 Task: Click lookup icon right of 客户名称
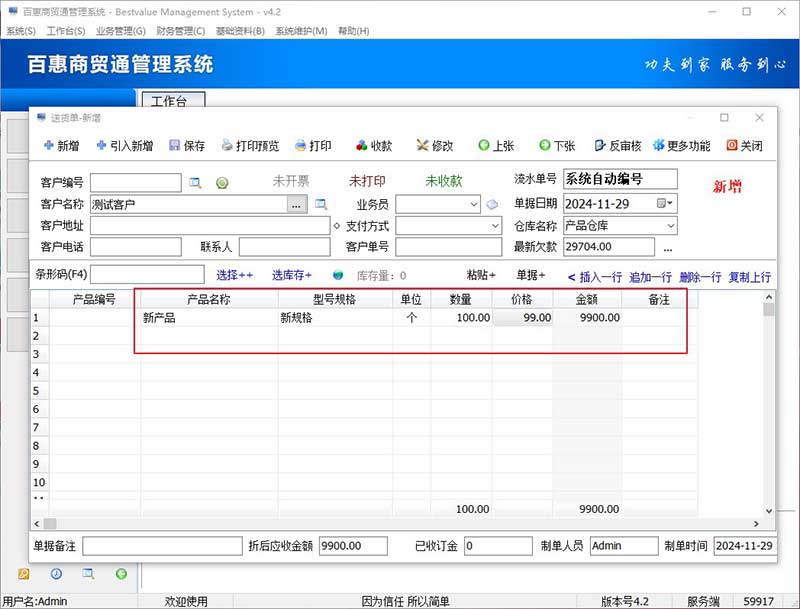321,205
